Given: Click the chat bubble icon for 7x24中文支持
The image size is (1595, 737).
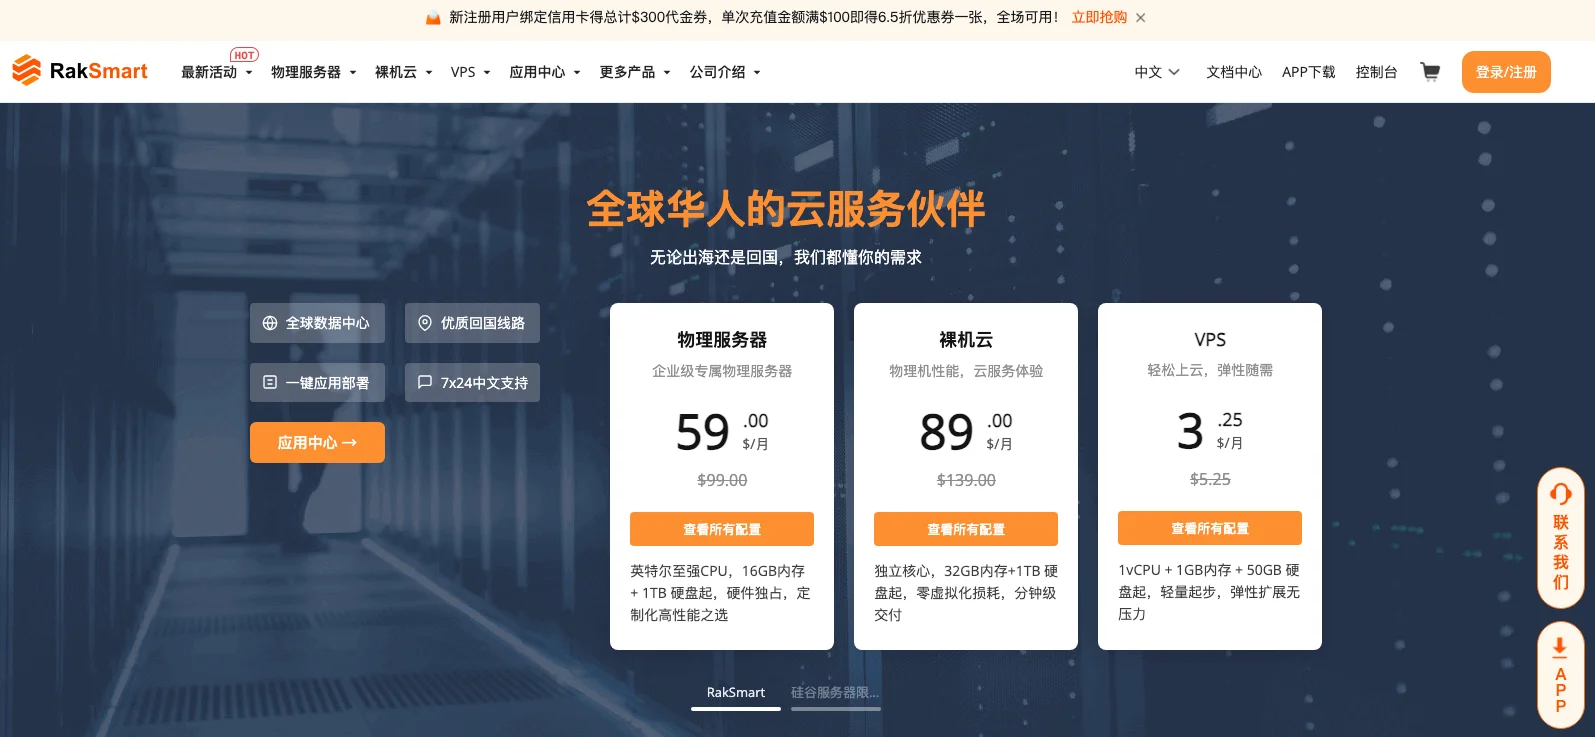Looking at the screenshot, I should 425,382.
